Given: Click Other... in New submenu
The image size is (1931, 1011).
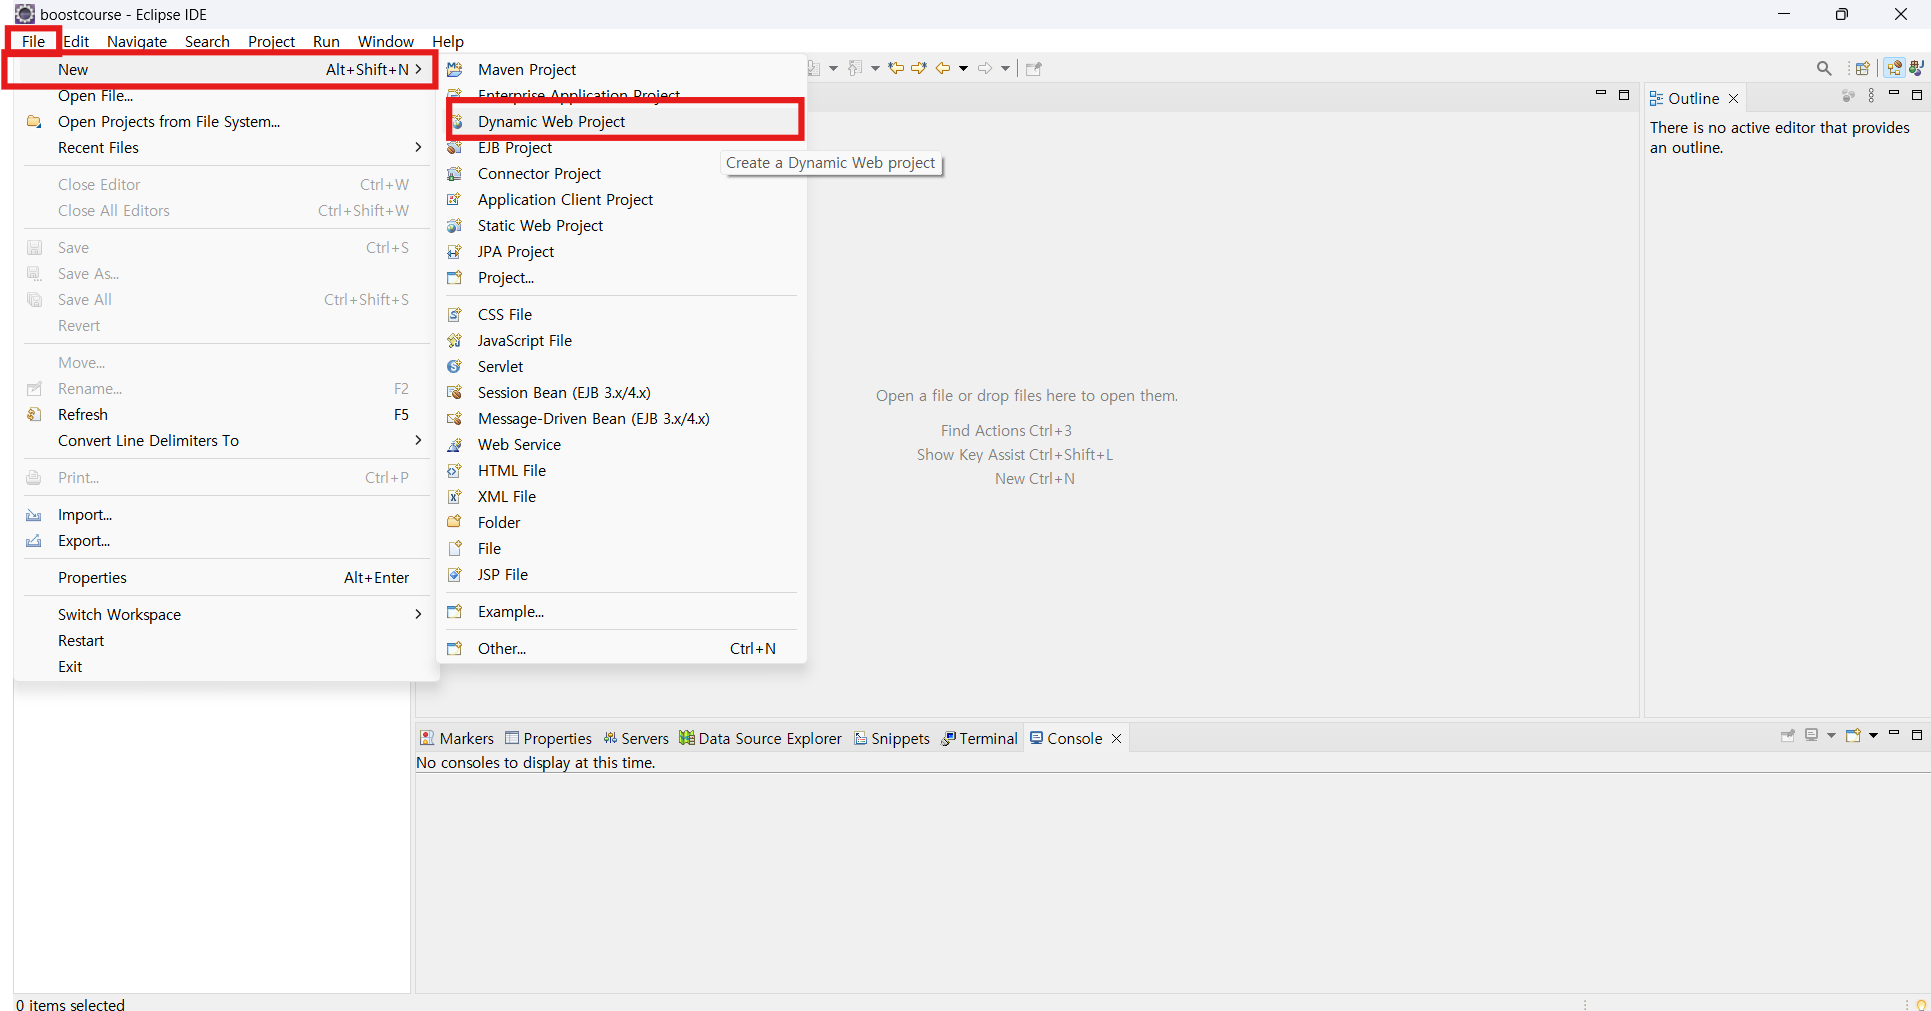Looking at the screenshot, I should coord(621,648).
